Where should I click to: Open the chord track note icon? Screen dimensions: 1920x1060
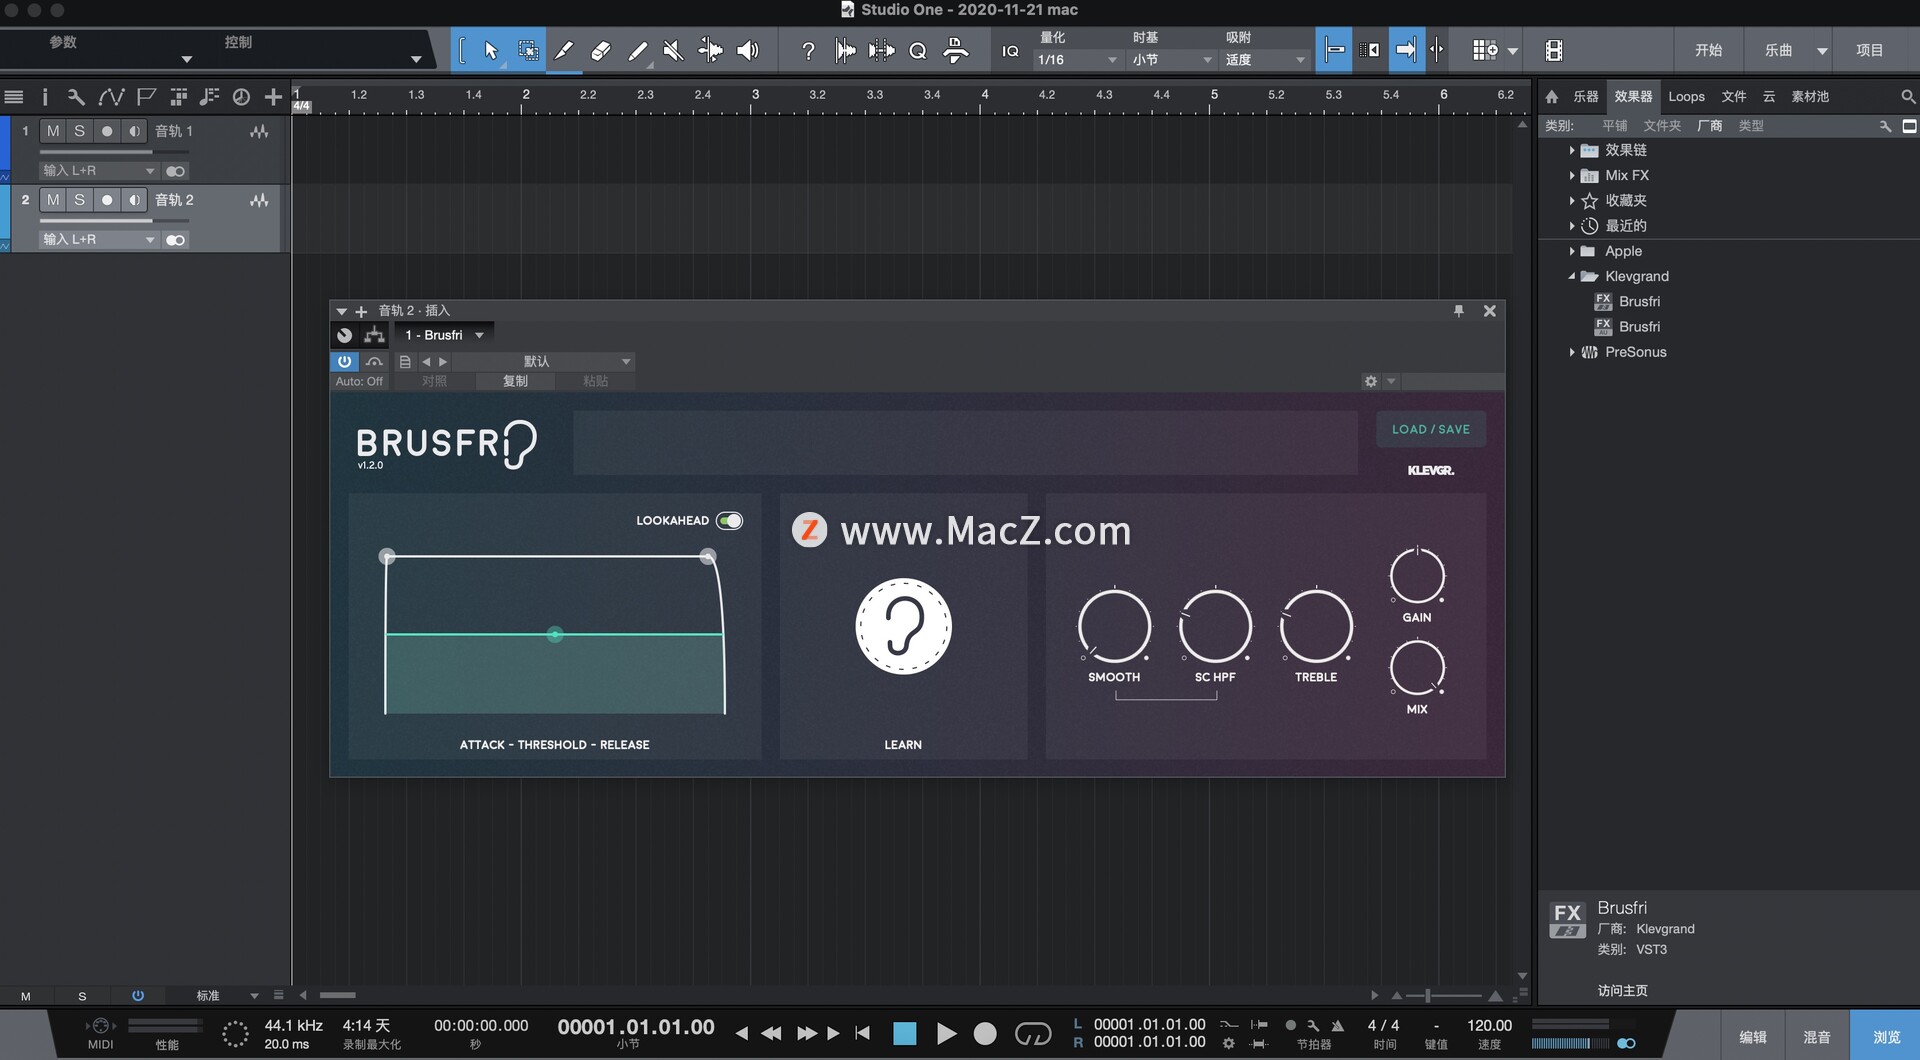click(x=209, y=97)
